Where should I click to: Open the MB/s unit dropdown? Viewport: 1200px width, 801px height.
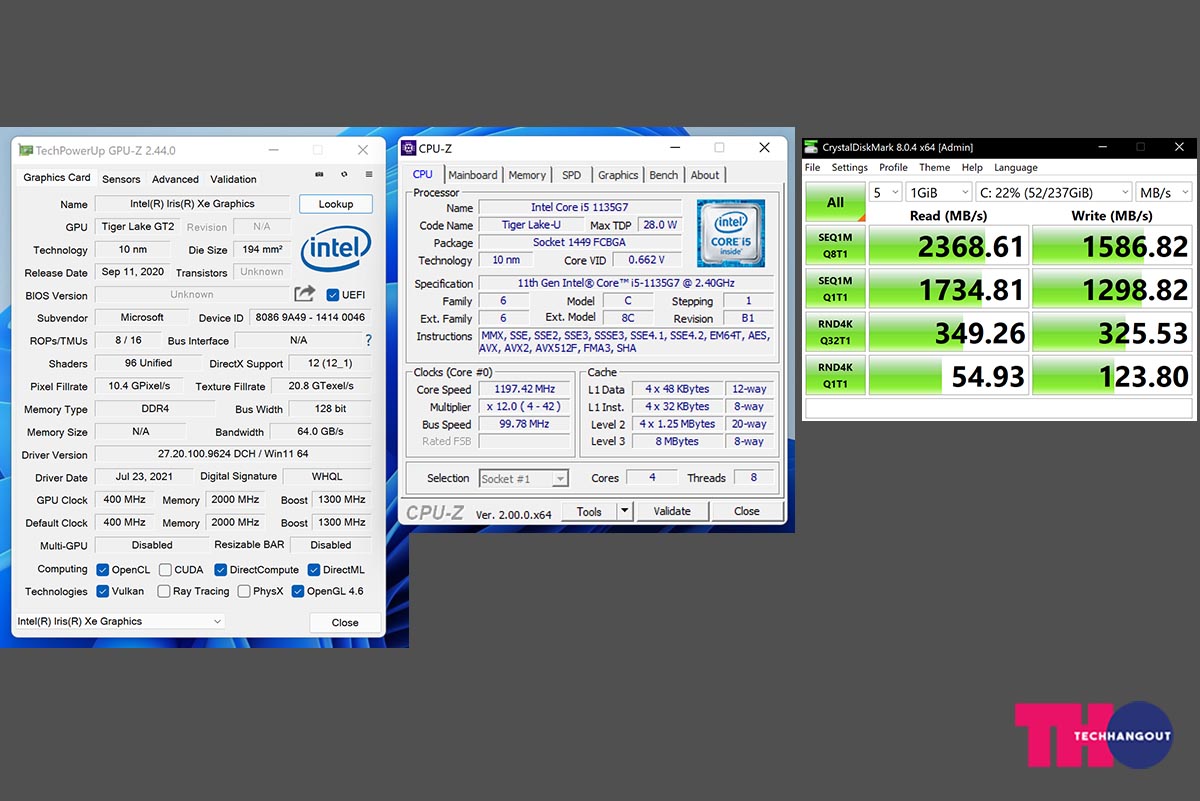[1164, 192]
